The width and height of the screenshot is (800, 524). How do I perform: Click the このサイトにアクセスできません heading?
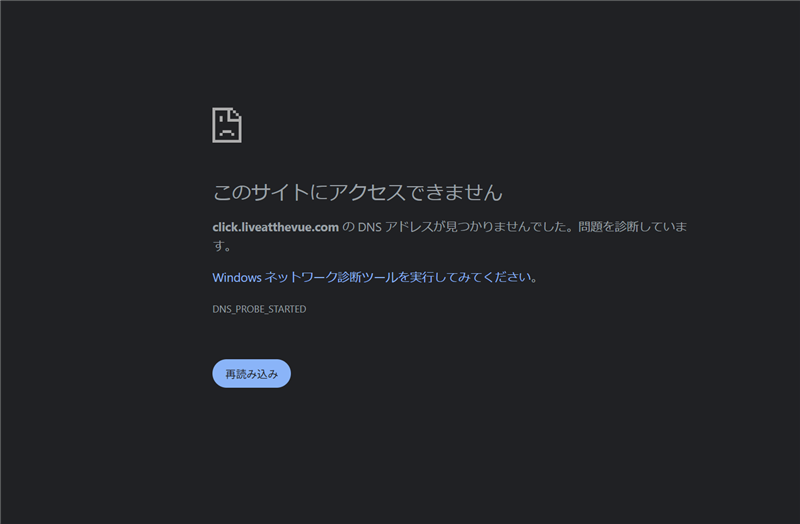pos(357,191)
